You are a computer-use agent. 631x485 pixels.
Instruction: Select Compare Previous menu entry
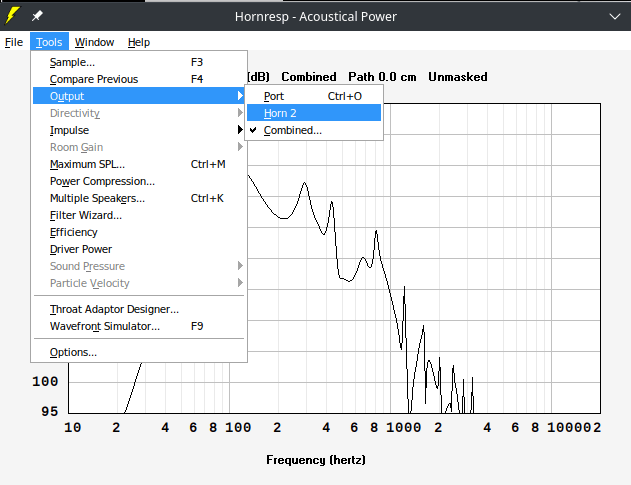tap(139, 79)
